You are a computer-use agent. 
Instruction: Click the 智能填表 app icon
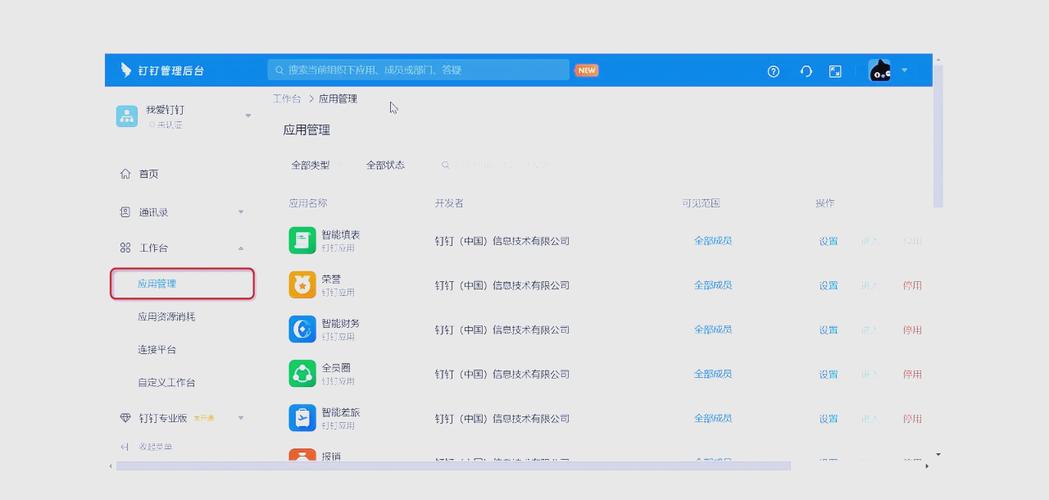[302, 240]
